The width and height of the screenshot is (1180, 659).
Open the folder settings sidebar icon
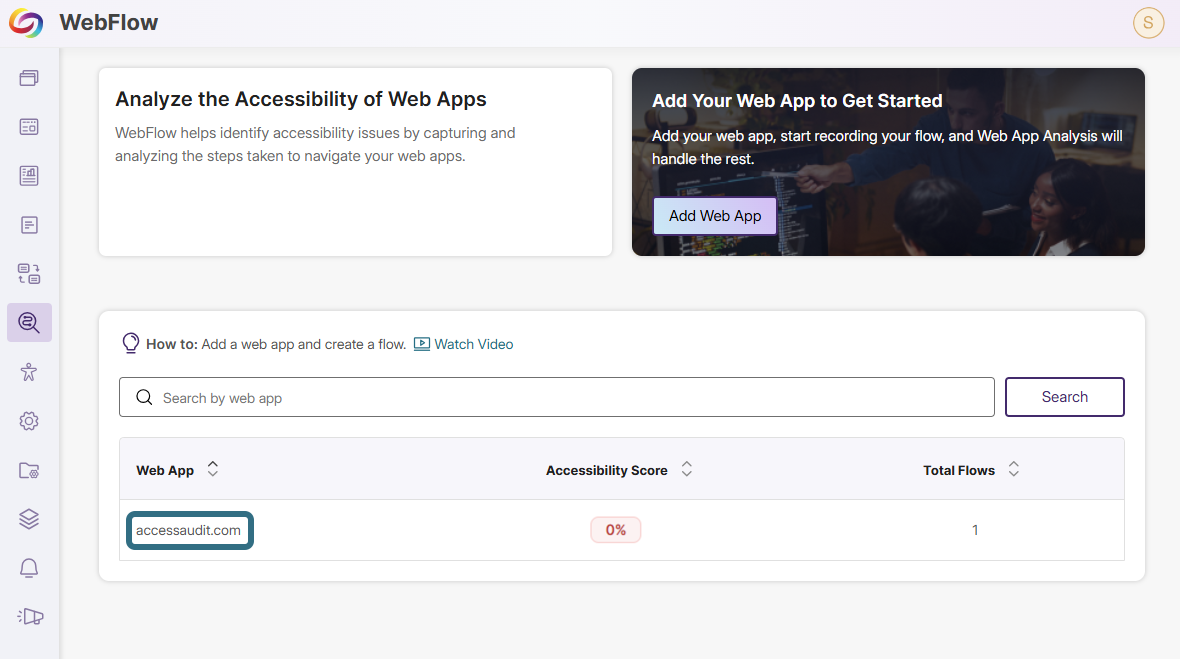click(x=29, y=470)
